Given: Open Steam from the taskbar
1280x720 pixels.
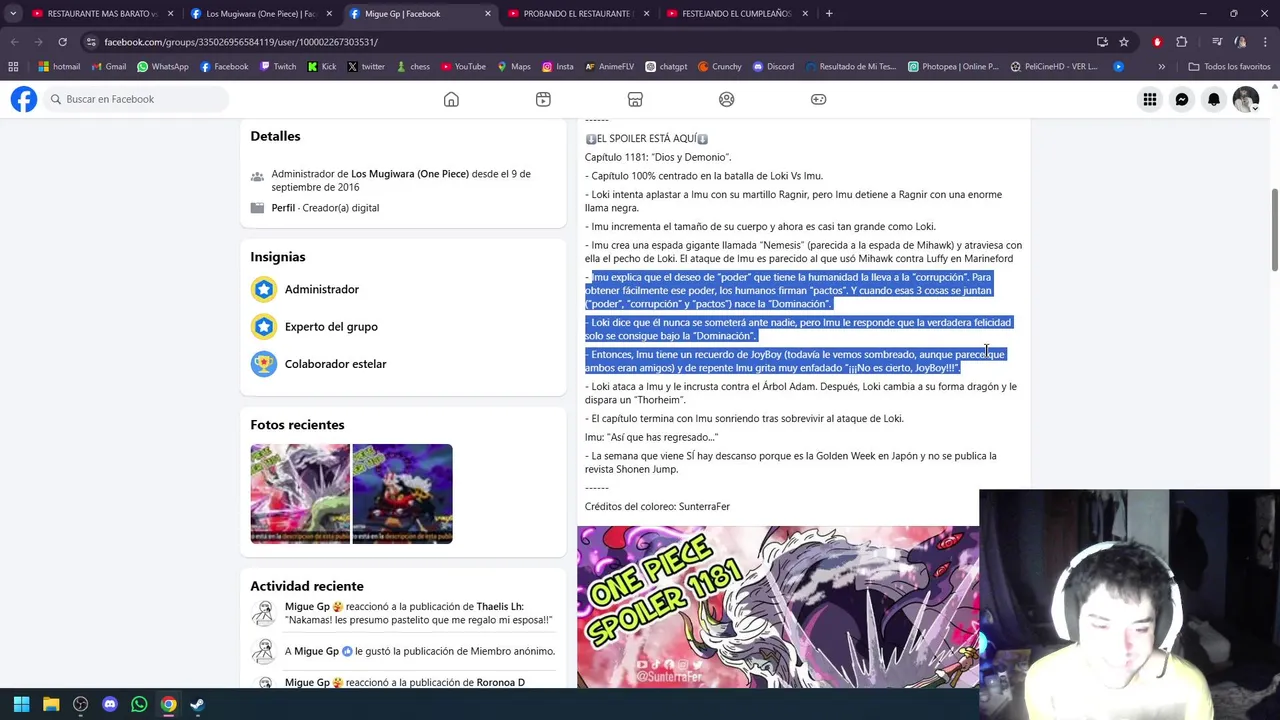Looking at the screenshot, I should click(x=198, y=704).
